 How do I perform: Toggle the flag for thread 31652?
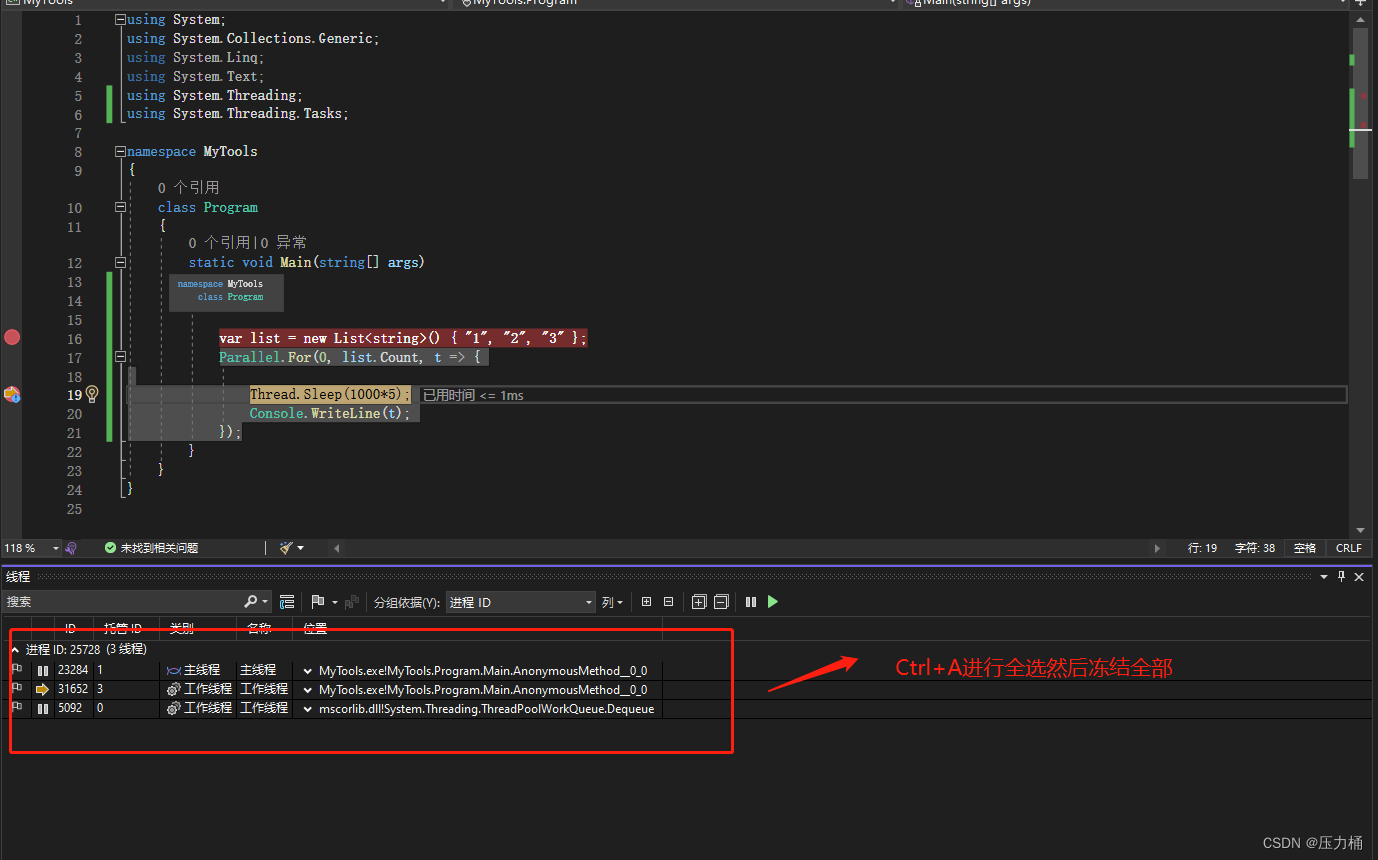coord(16,690)
